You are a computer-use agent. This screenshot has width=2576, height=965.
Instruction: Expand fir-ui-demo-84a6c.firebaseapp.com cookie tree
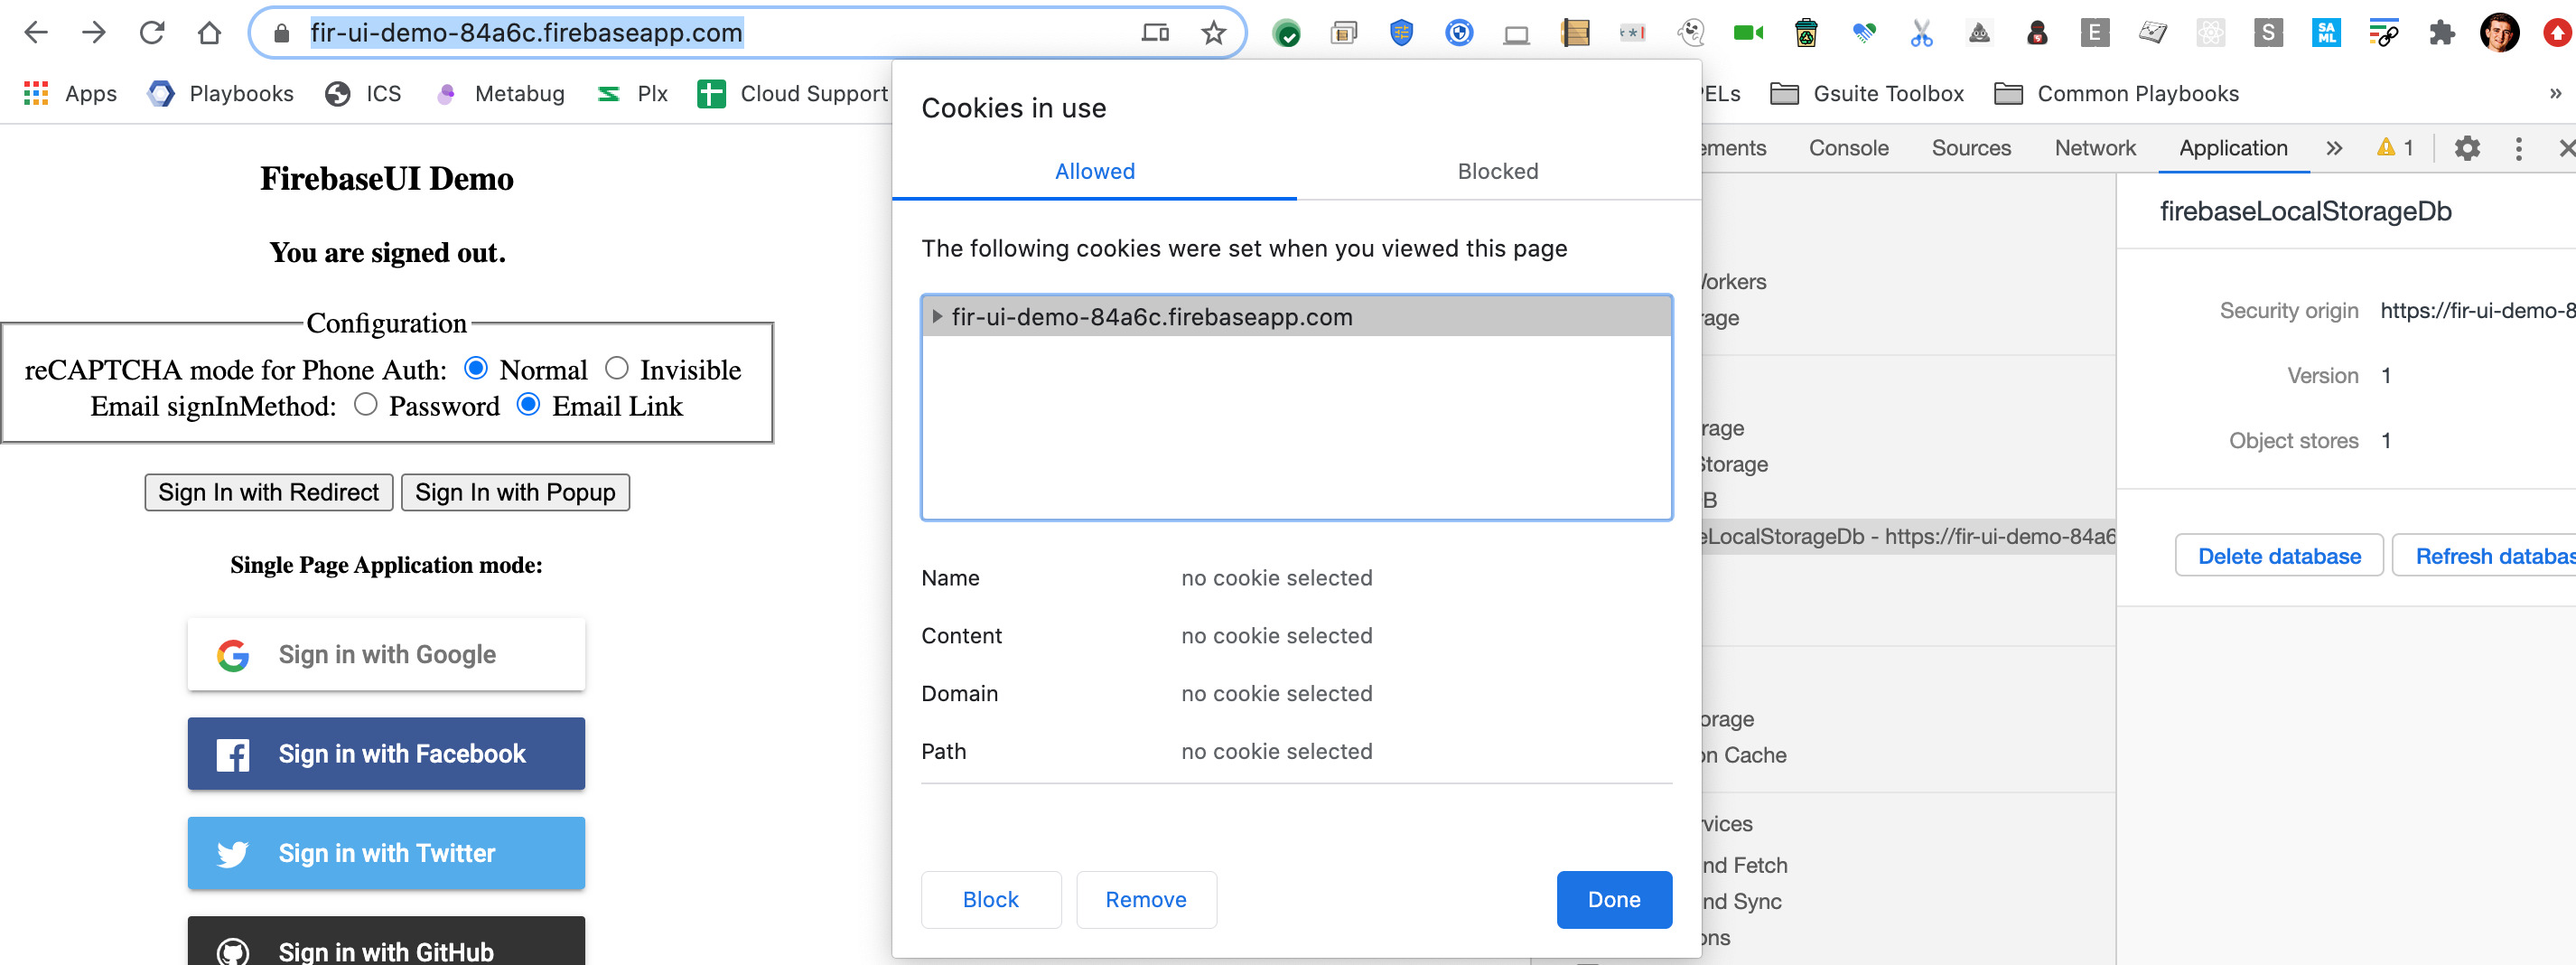click(937, 316)
